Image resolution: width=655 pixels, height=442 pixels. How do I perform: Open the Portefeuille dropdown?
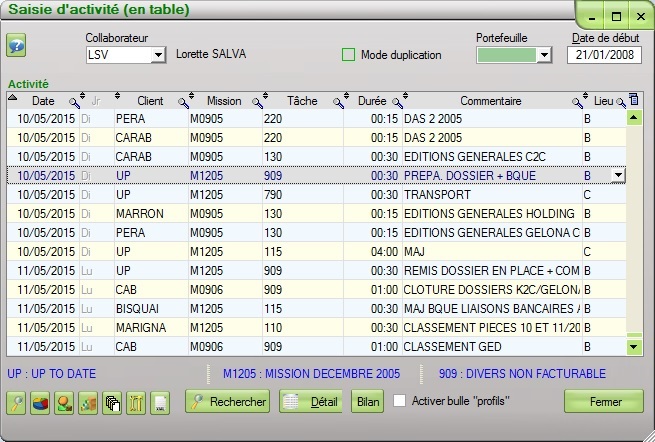(x=544, y=55)
